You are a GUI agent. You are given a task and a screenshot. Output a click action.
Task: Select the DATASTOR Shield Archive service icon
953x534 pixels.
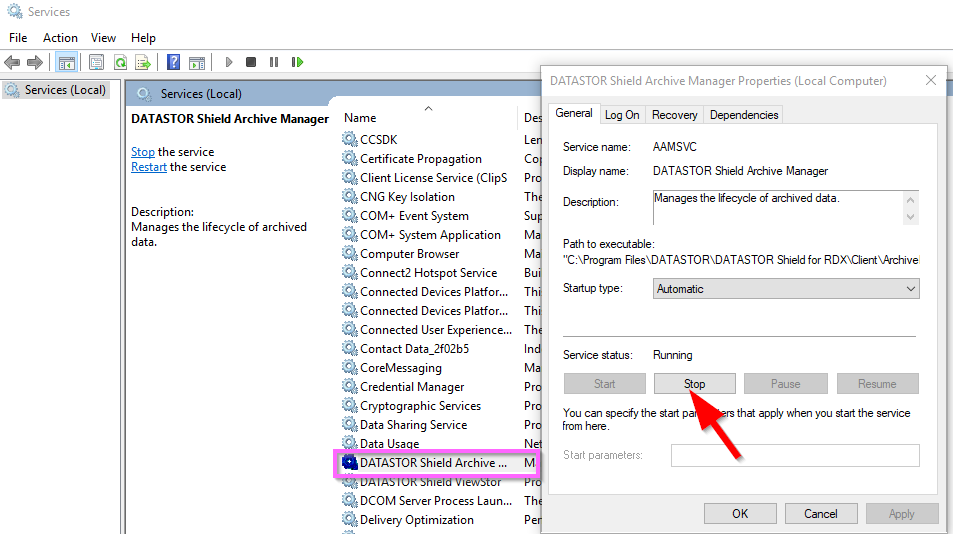[x=349, y=462]
